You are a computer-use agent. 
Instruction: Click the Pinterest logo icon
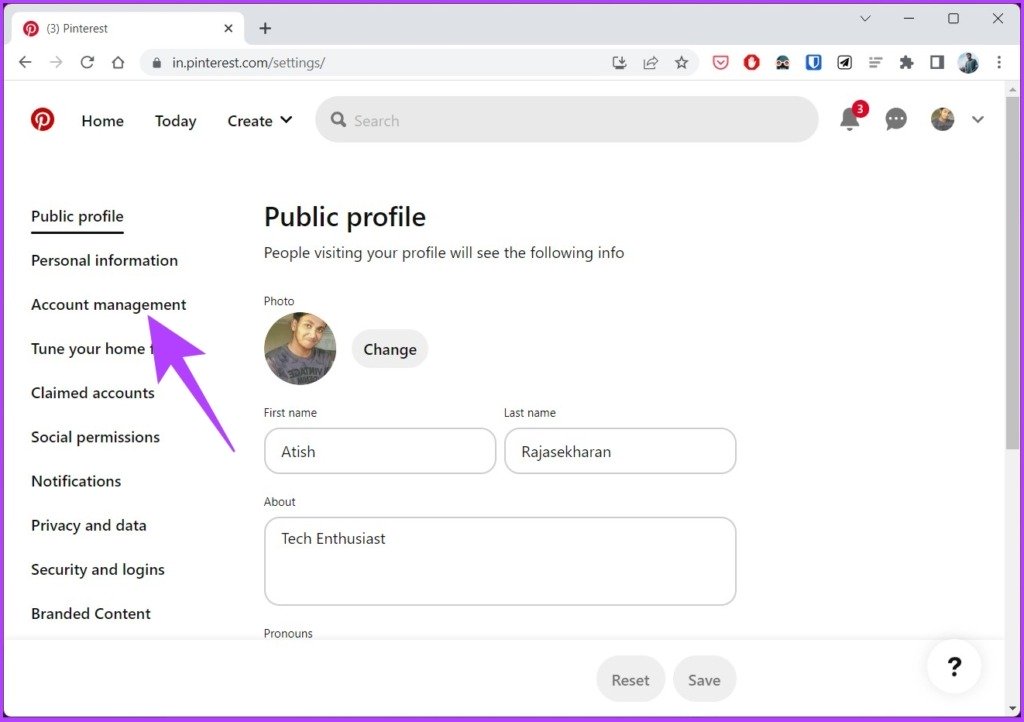(x=42, y=120)
